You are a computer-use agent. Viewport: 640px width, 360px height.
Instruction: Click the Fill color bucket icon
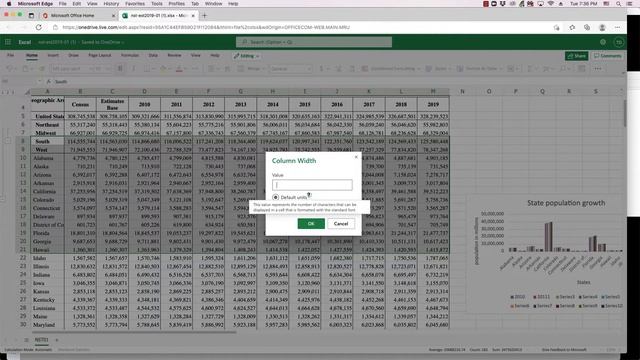coord(163,69)
